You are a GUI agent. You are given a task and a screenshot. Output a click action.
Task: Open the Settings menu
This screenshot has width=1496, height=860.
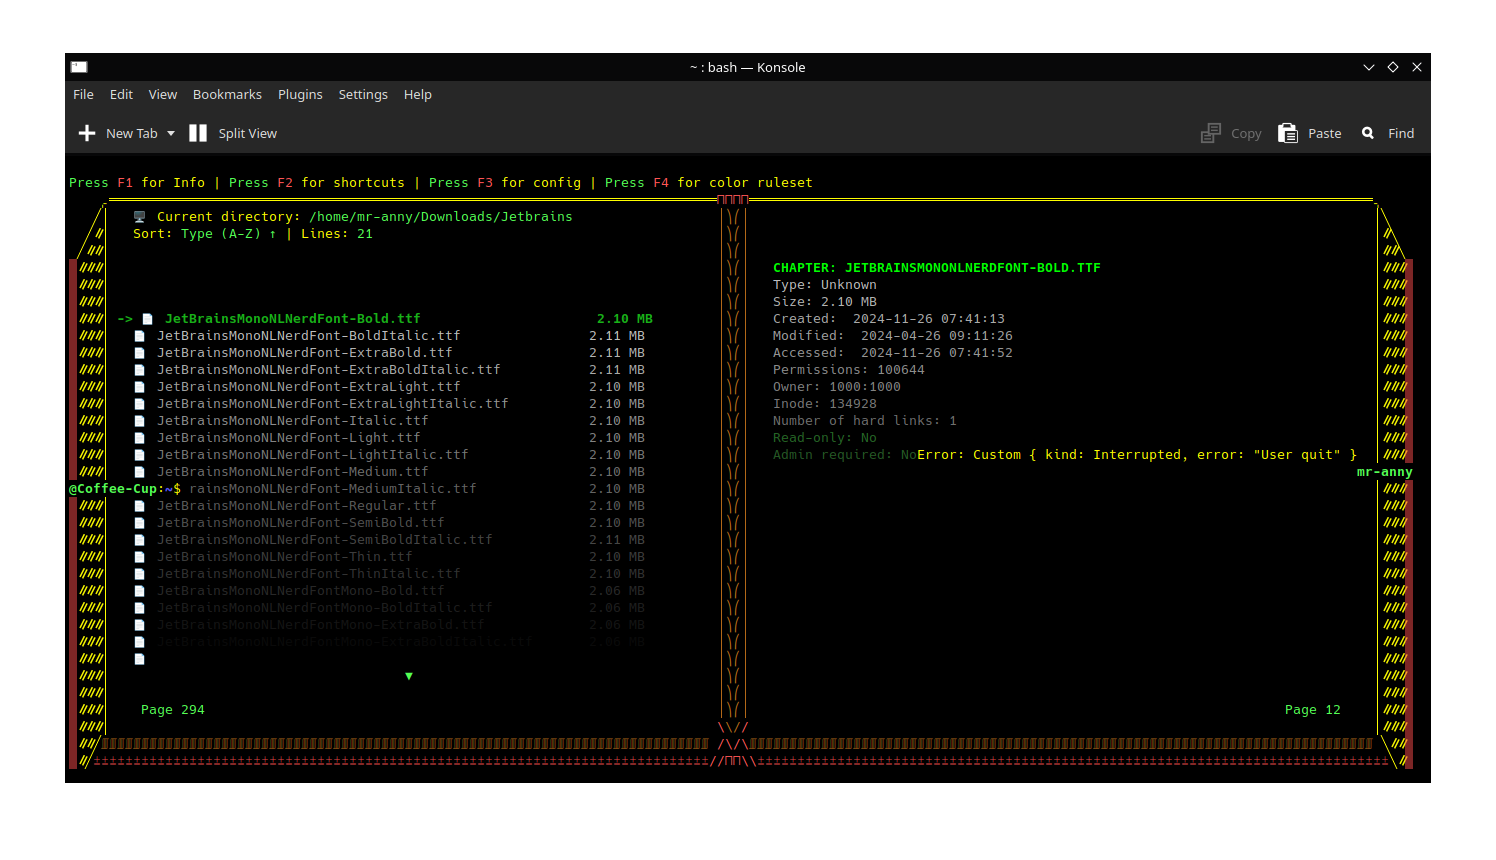point(363,94)
